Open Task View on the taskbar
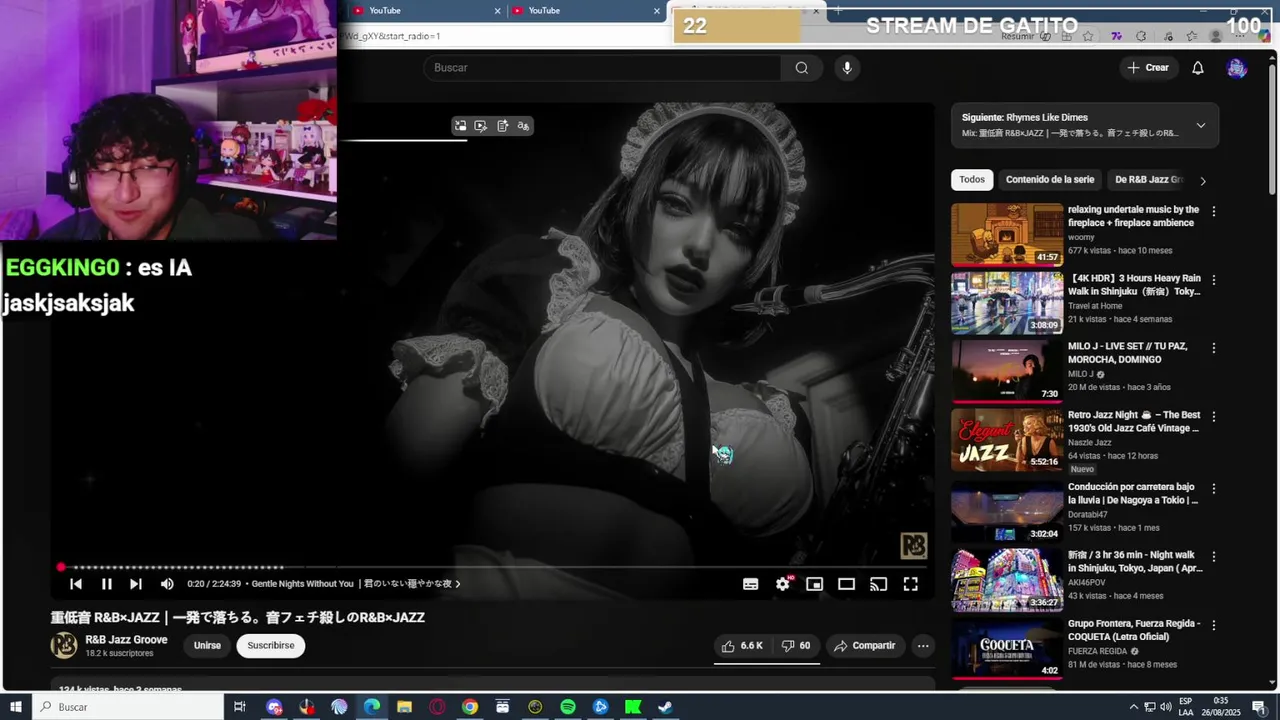 [x=240, y=707]
